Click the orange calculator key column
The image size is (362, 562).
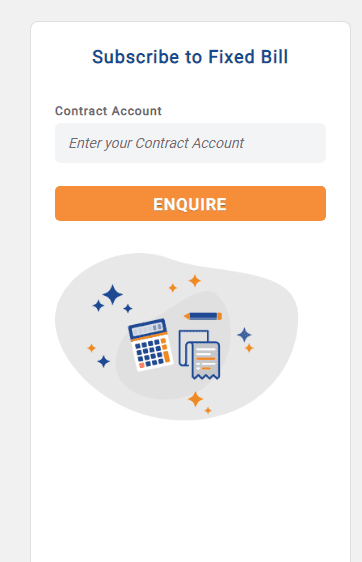(165, 350)
